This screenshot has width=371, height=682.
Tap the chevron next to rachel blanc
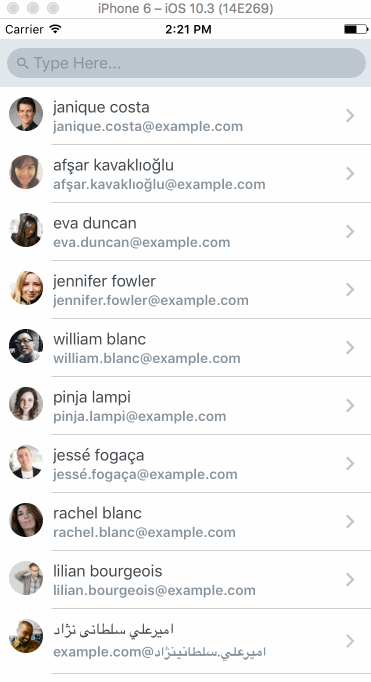[x=350, y=522]
